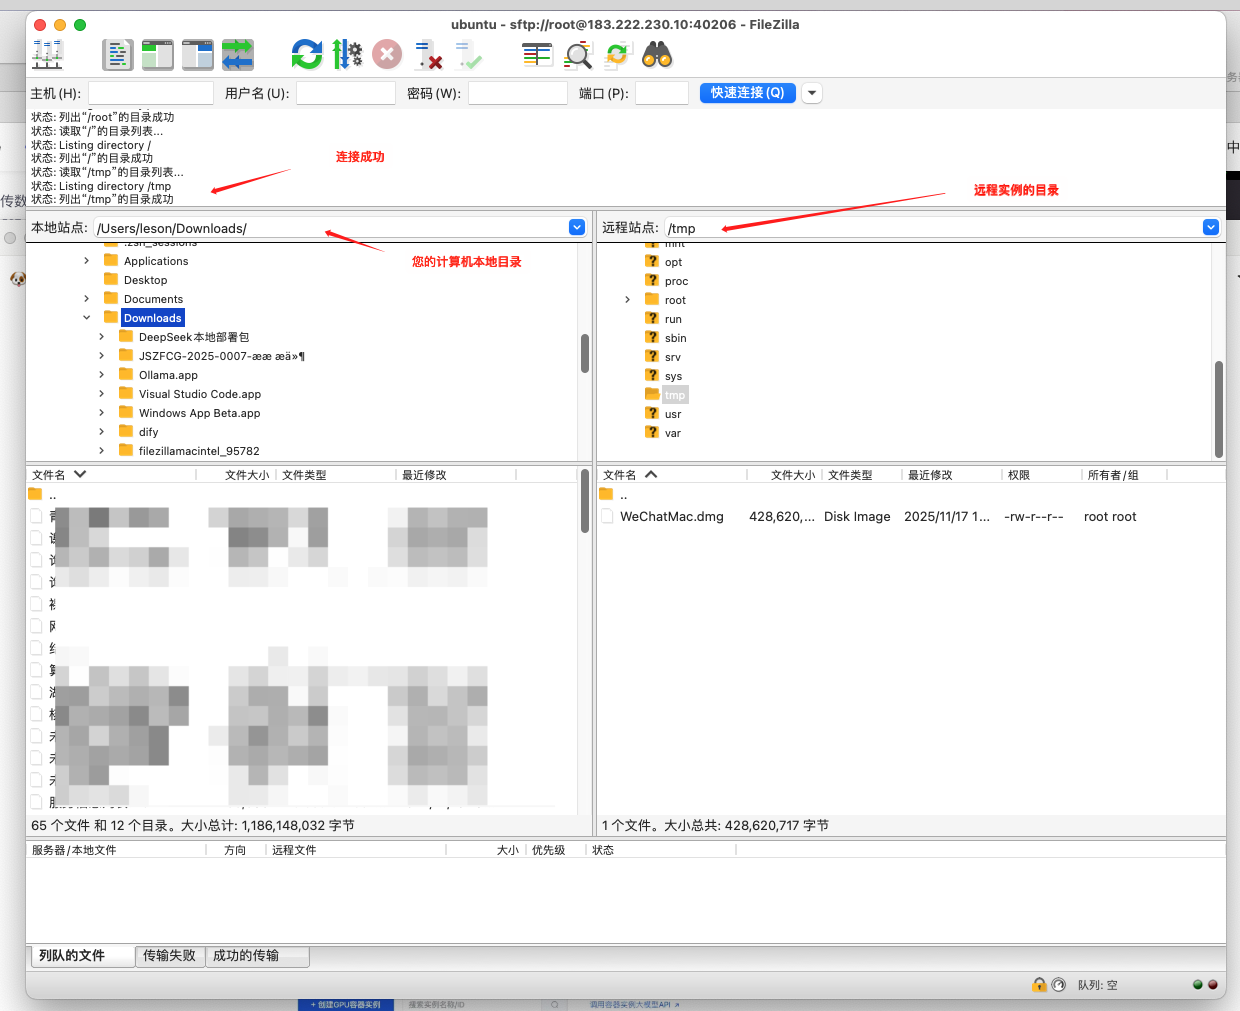
Task: Switch to the 传输失败 tab
Action: pyautogui.click(x=169, y=956)
